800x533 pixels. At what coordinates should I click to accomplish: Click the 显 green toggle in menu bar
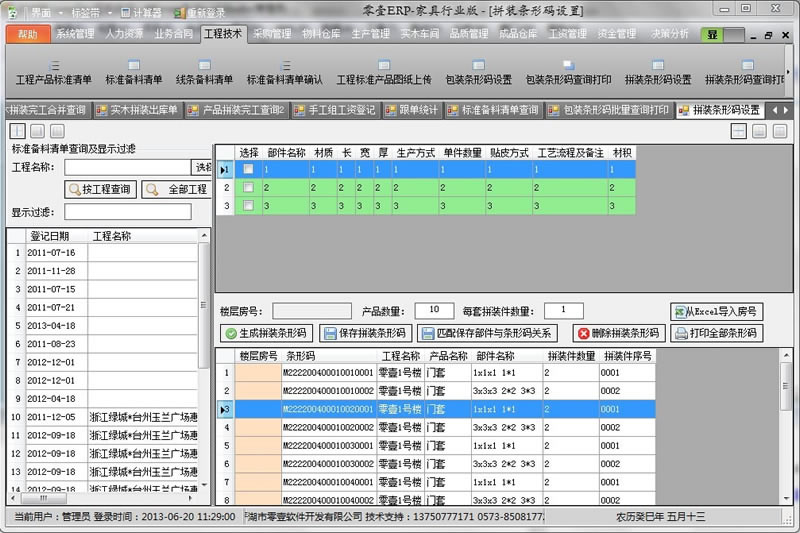712,35
